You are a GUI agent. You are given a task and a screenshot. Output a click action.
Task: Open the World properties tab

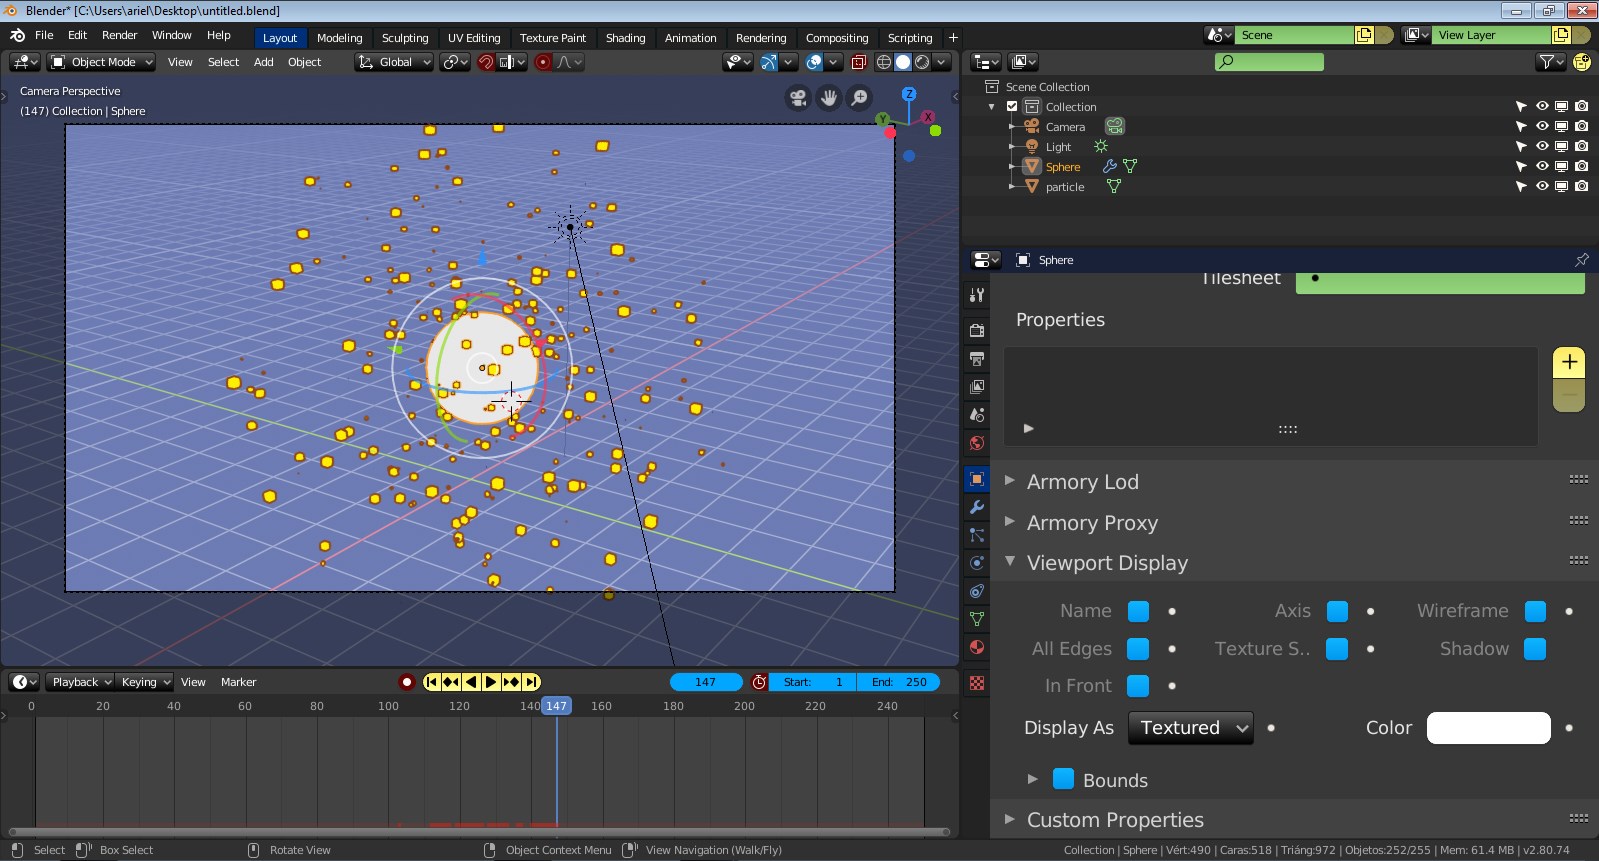pos(977,442)
